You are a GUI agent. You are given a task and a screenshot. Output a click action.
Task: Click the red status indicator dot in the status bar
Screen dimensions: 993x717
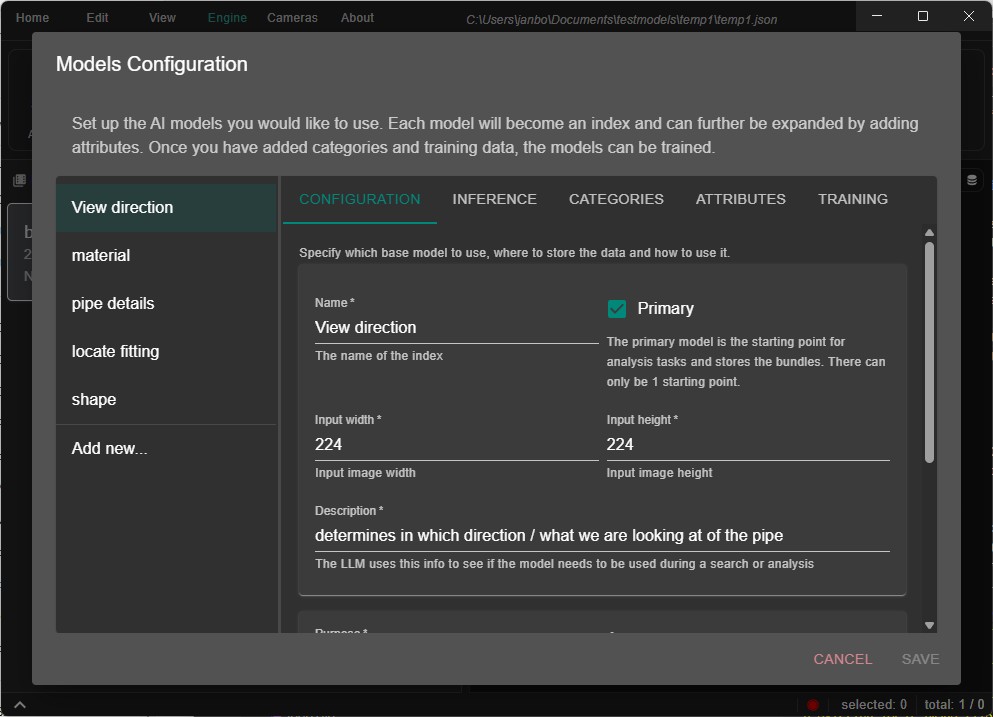(812, 704)
